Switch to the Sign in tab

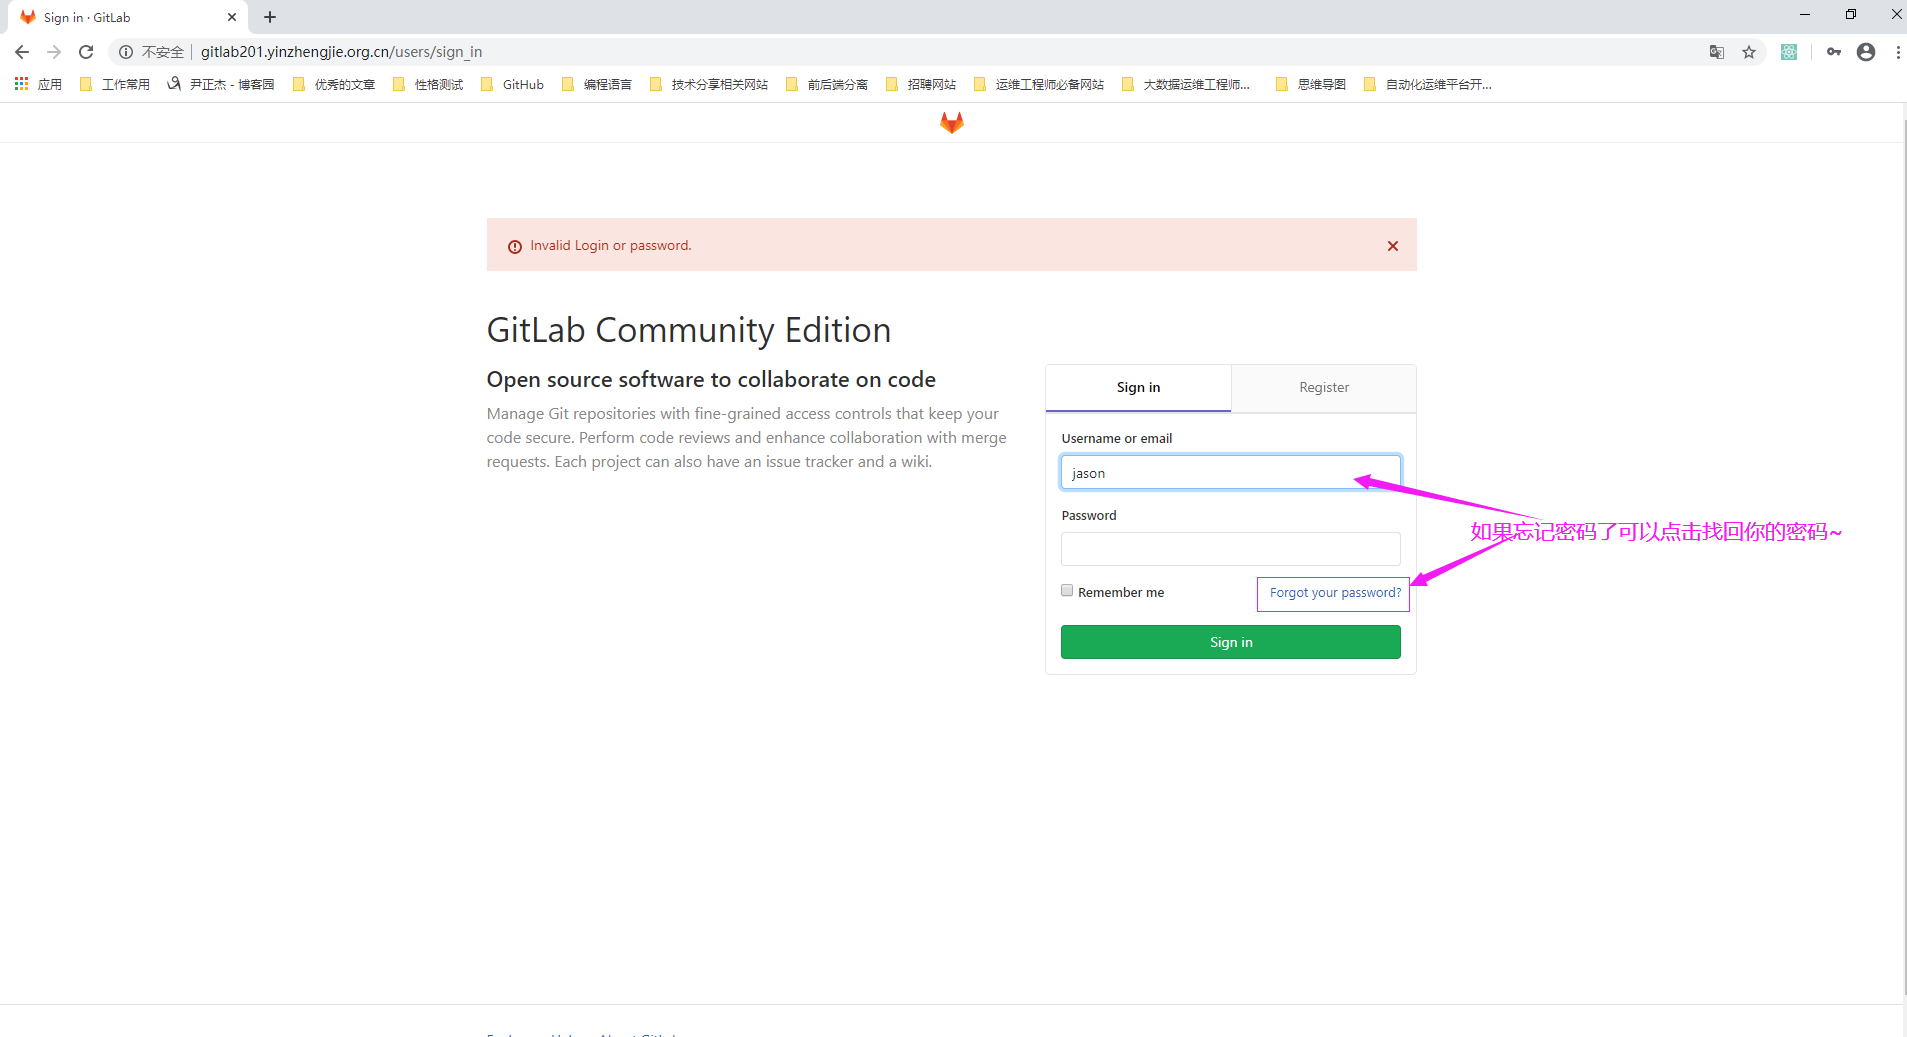1138,388
